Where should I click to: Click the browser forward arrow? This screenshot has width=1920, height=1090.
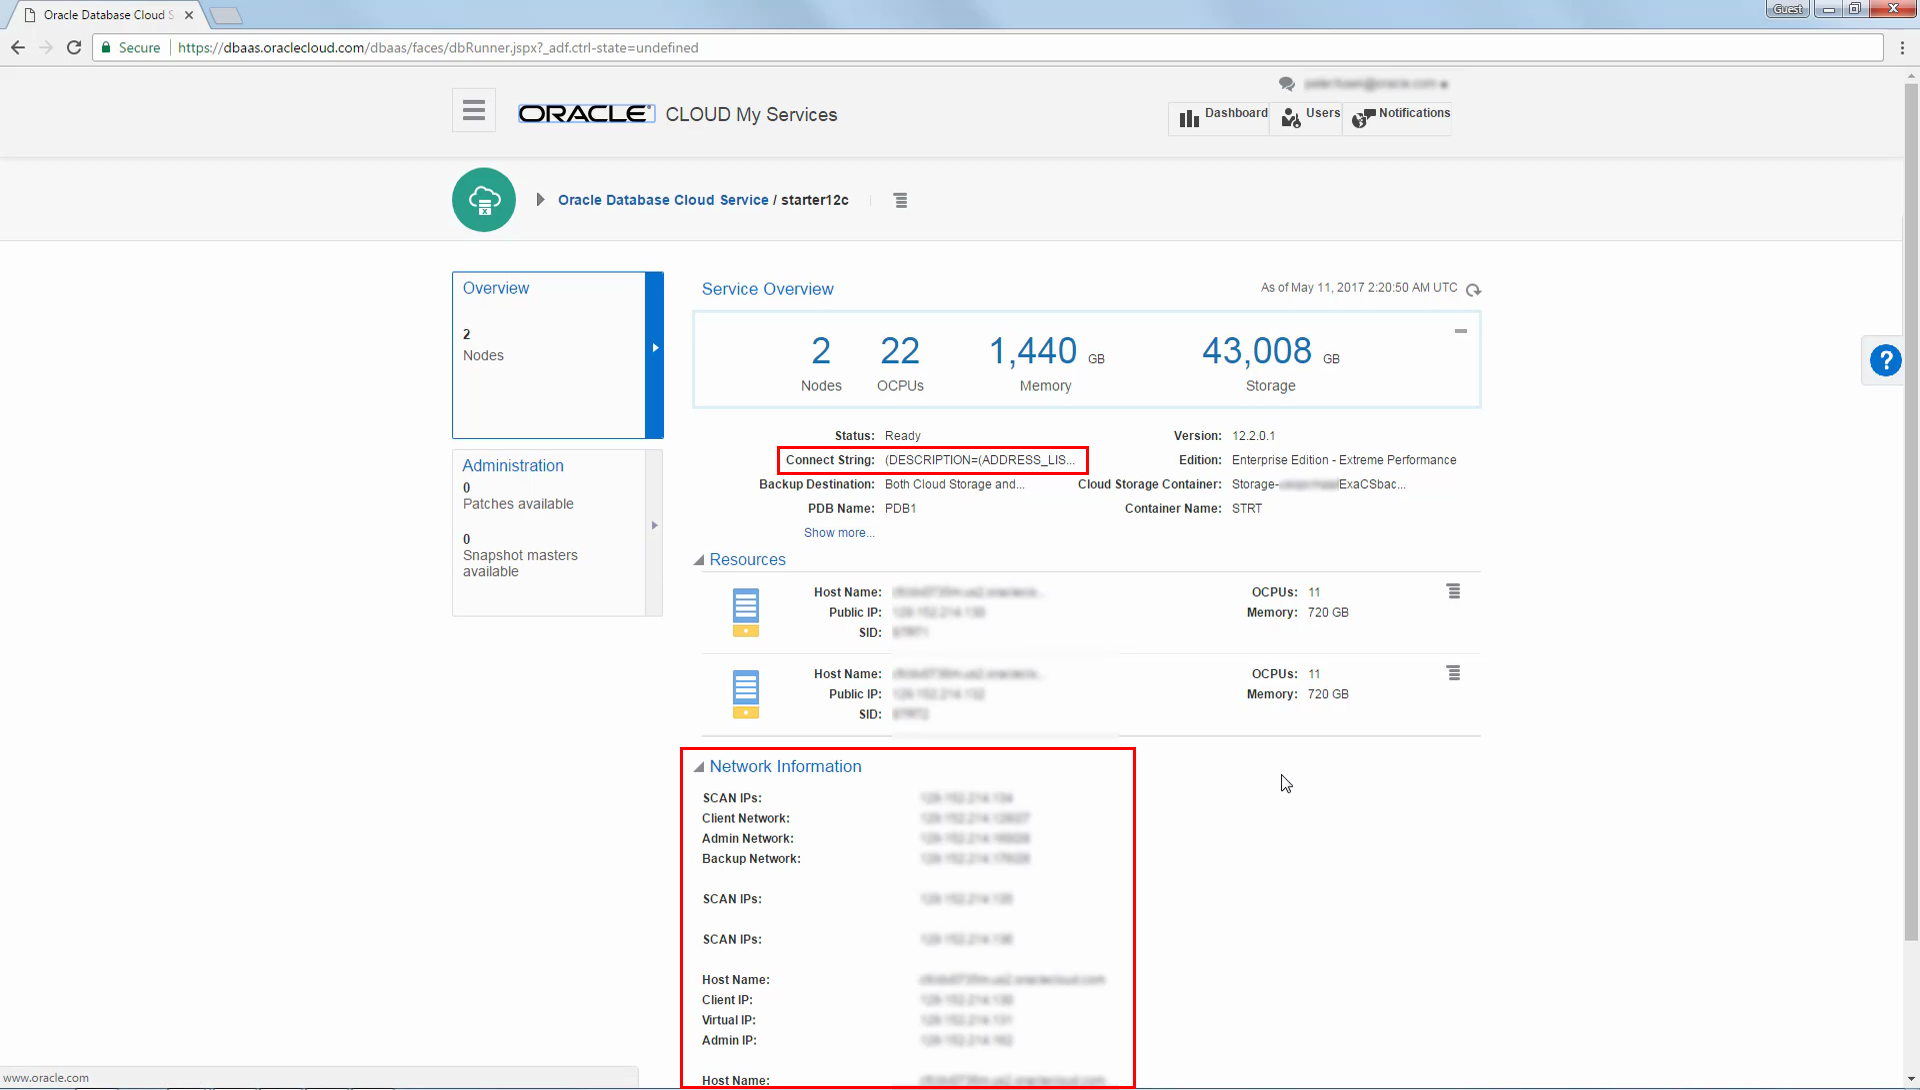(x=46, y=47)
